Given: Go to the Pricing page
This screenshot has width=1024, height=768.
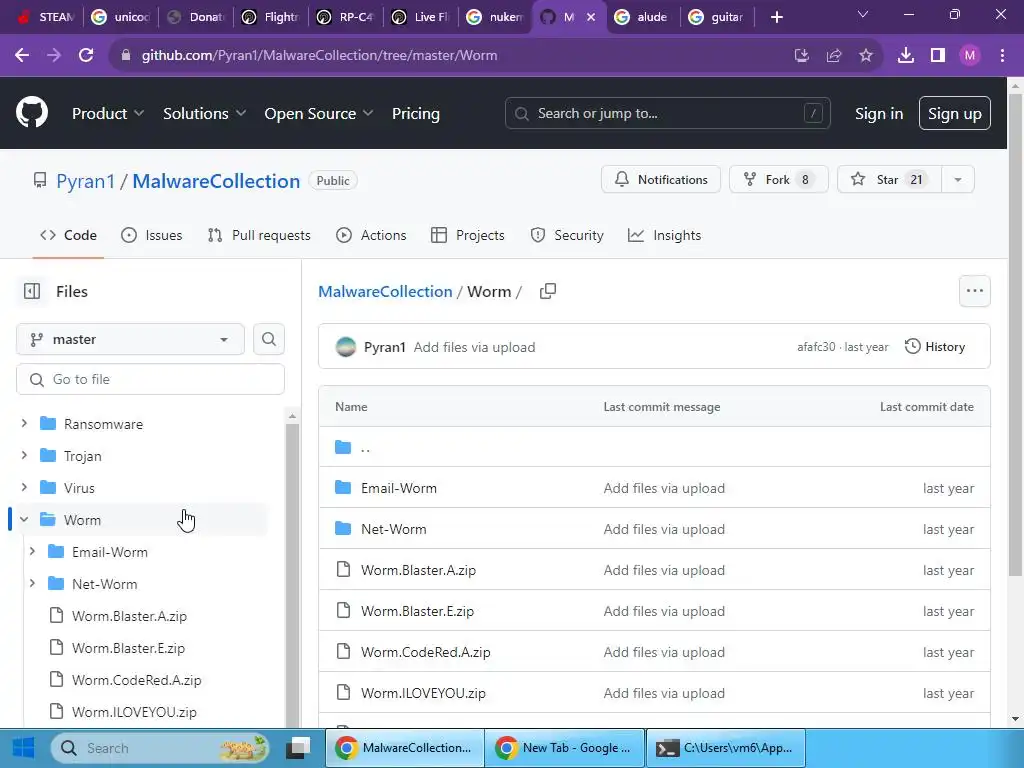Looking at the screenshot, I should pos(415,113).
